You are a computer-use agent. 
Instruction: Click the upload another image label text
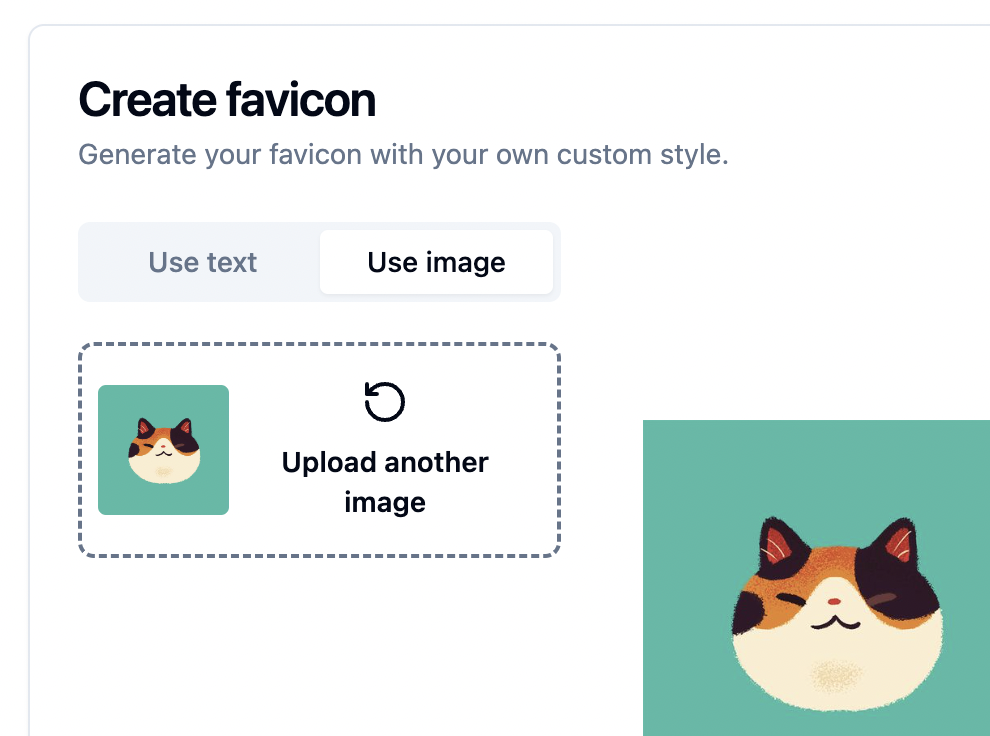[x=384, y=482]
